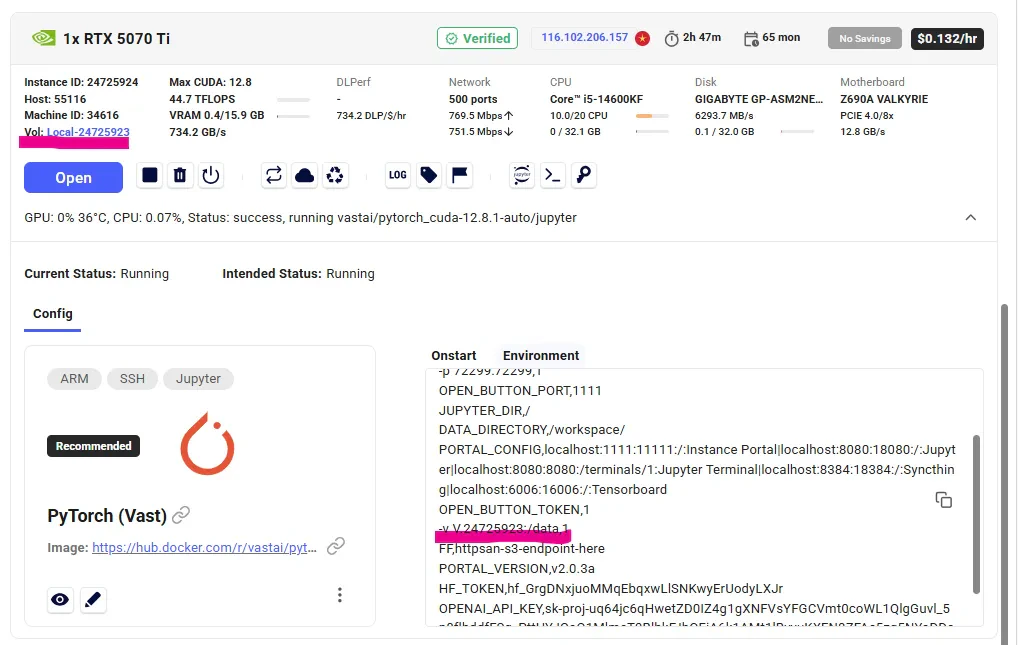Click the PyTorch flame logo

pyautogui.click(x=208, y=444)
